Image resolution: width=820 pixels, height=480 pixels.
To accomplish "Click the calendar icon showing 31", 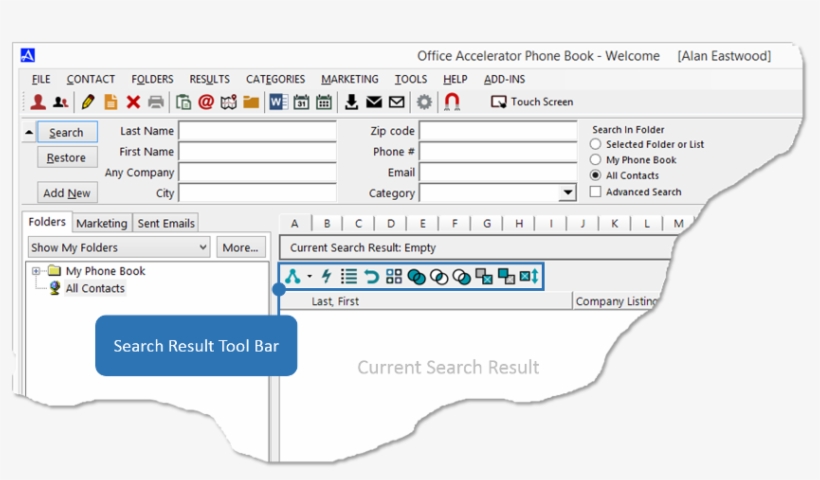I will (301, 102).
